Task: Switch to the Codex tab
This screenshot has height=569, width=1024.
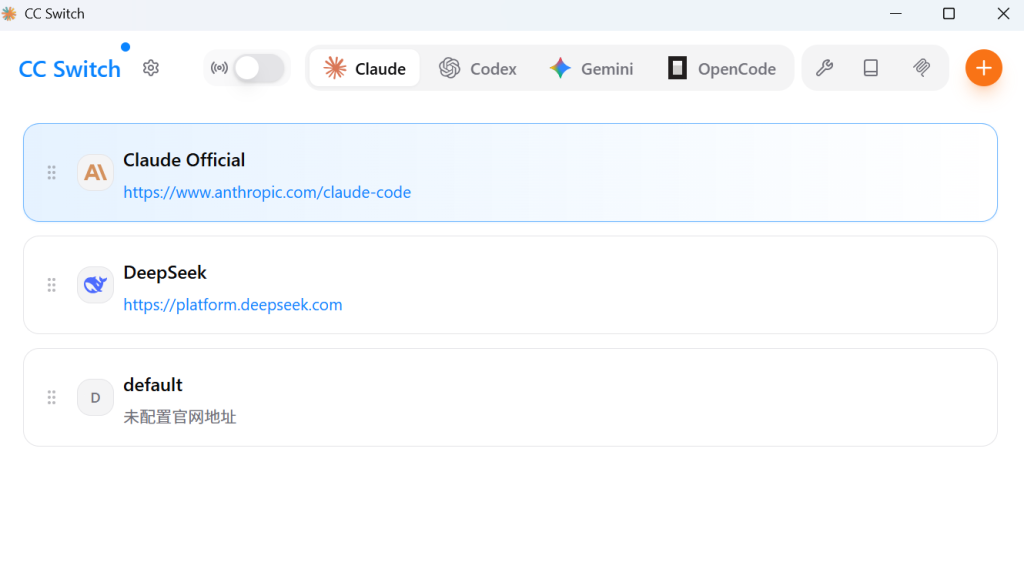Action: point(478,68)
